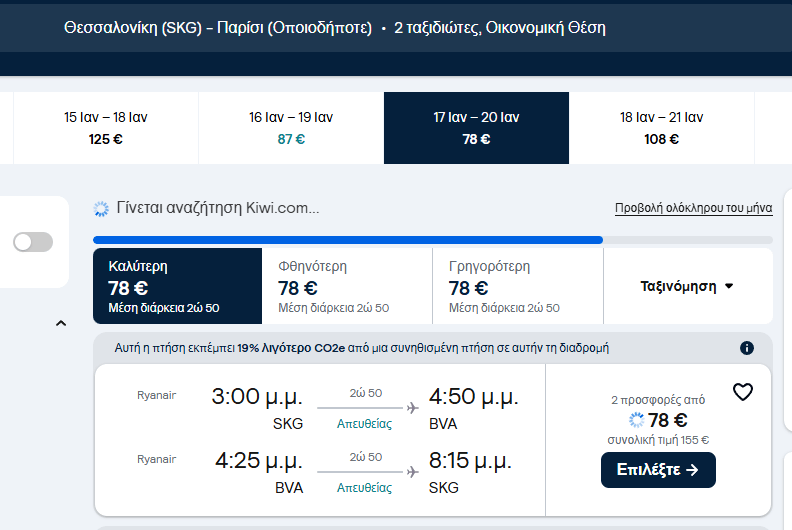Choose the 18 Ιαν – 21 Ιαν dates
This screenshot has height=530, width=792.
661,128
